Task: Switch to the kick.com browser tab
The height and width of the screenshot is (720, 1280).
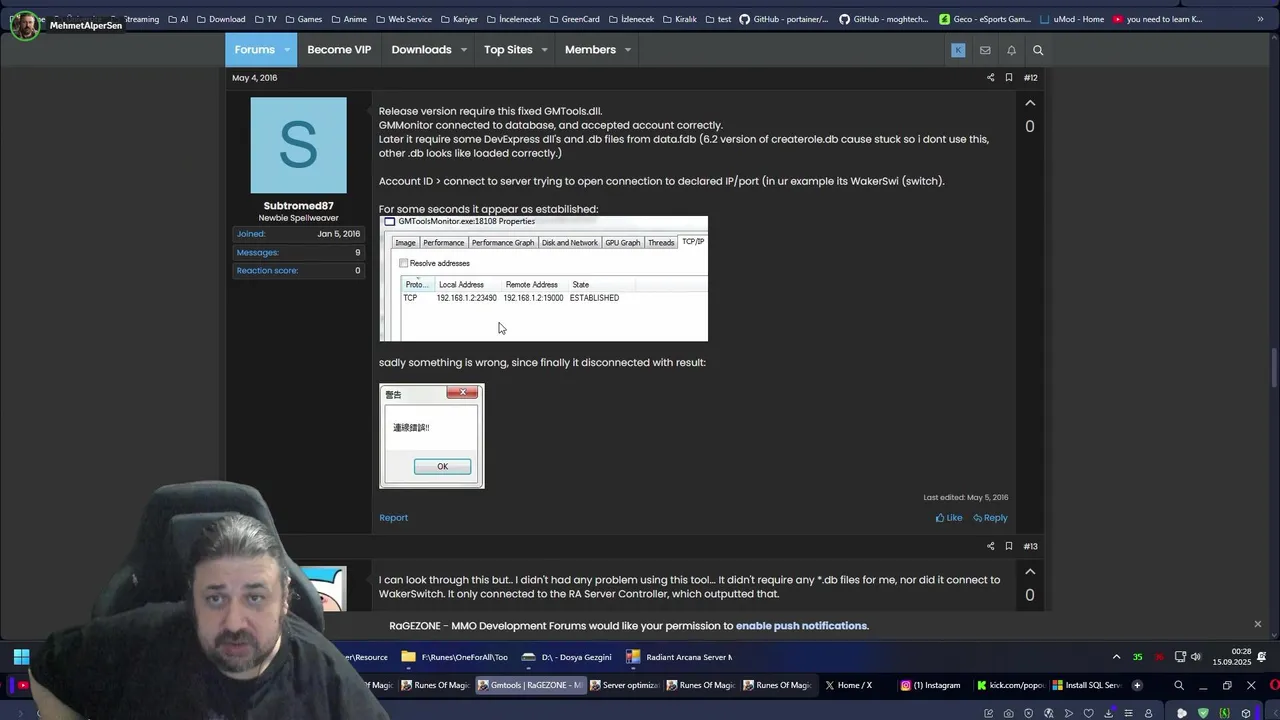Action: click(x=1010, y=685)
